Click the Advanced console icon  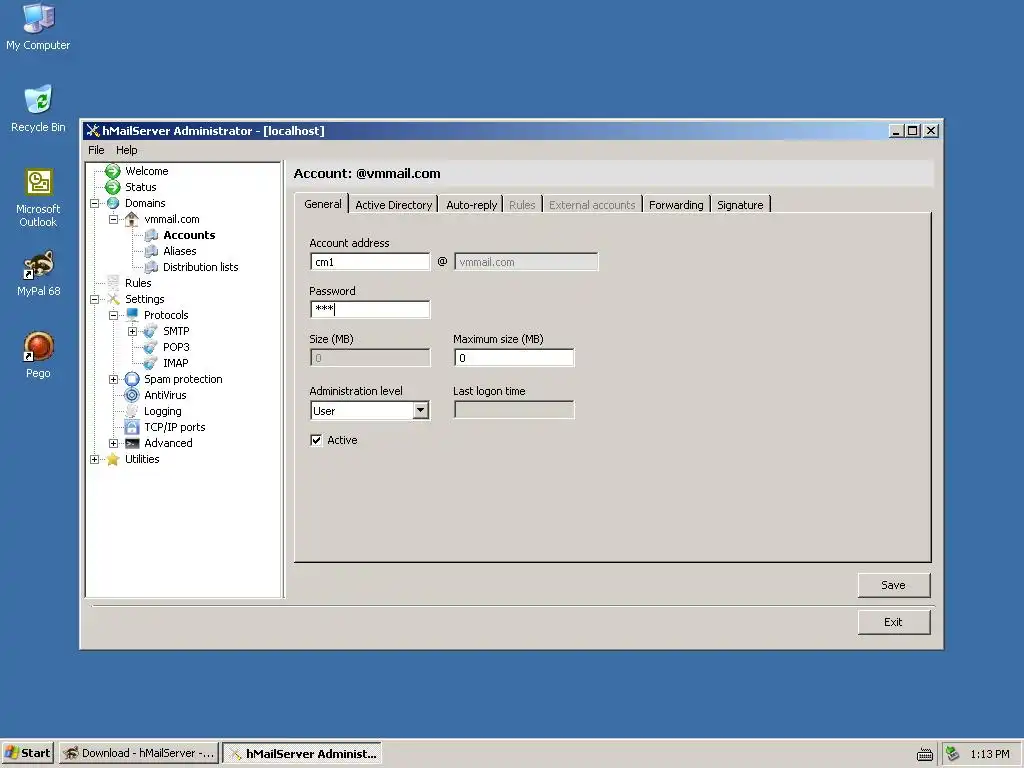[x=132, y=443]
